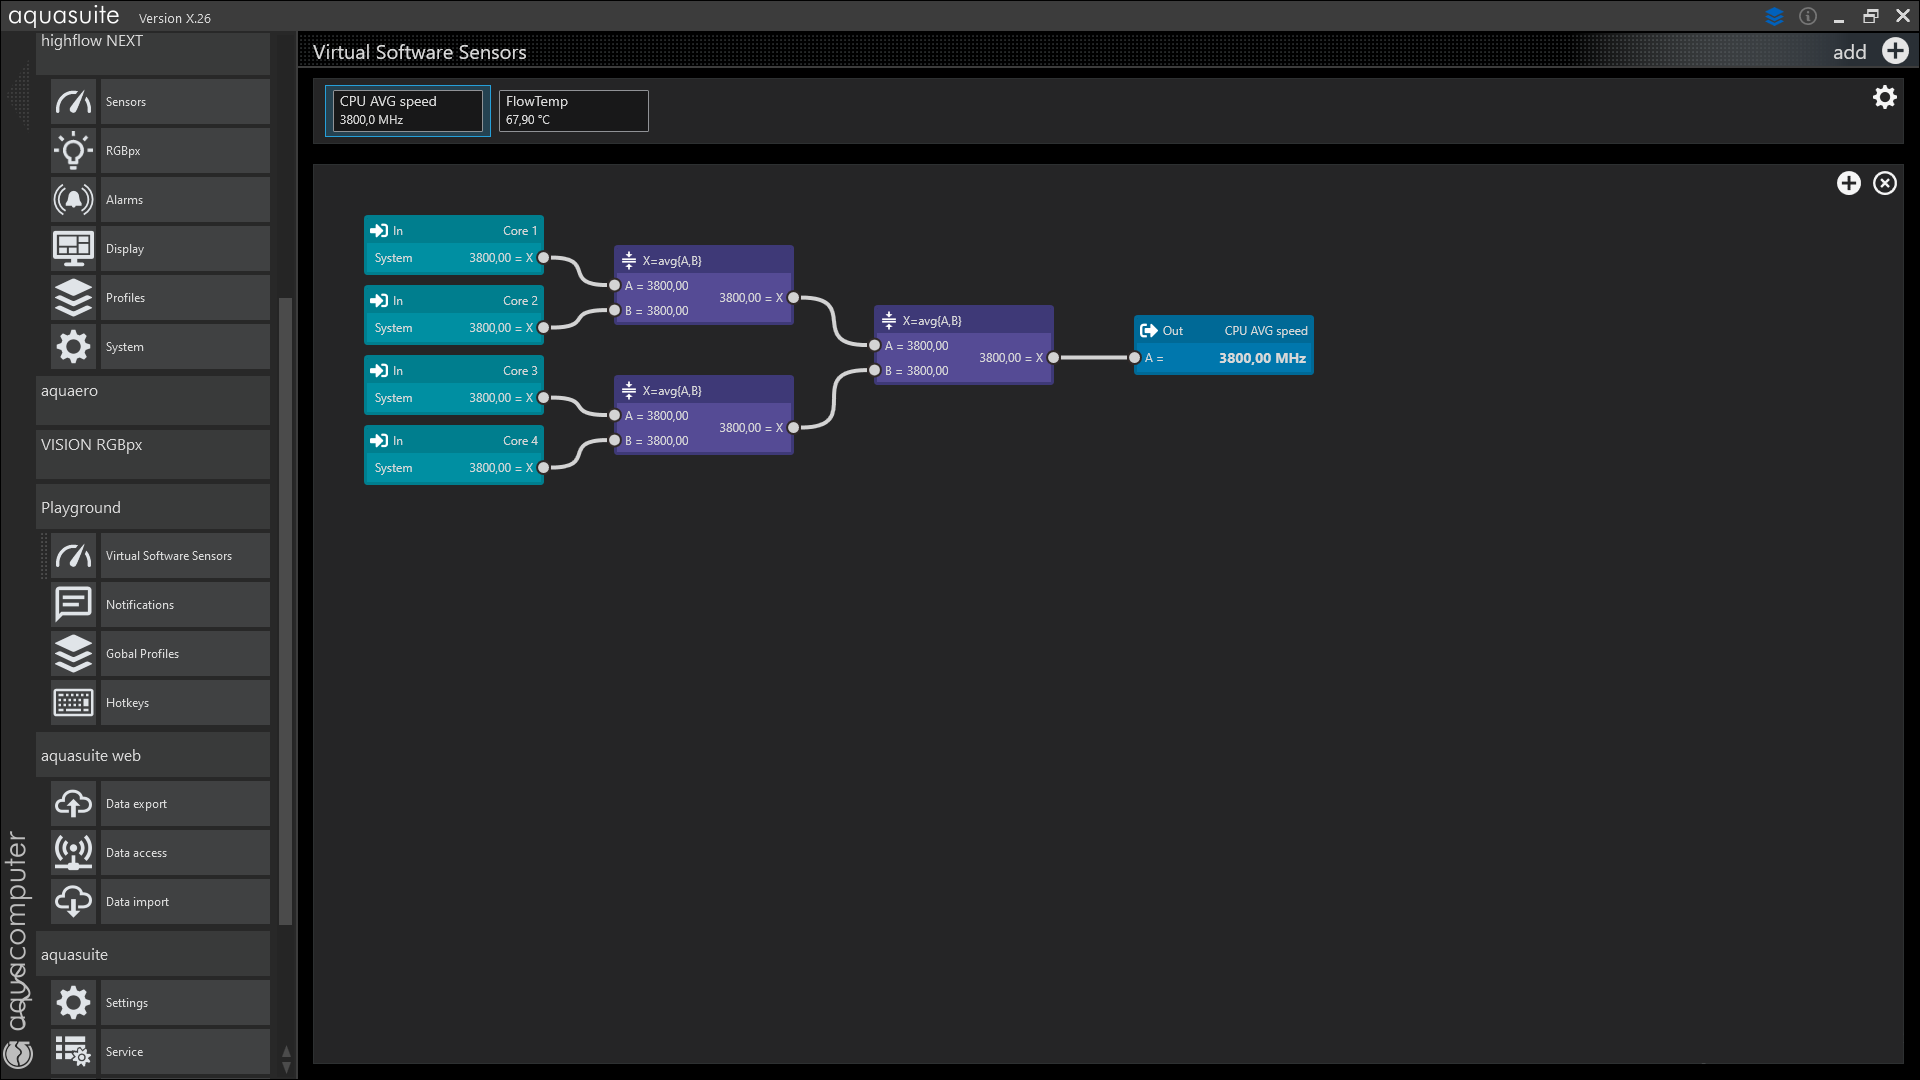Image resolution: width=1920 pixels, height=1080 pixels.
Task: Click the add label in header
Action: [x=1850, y=52]
